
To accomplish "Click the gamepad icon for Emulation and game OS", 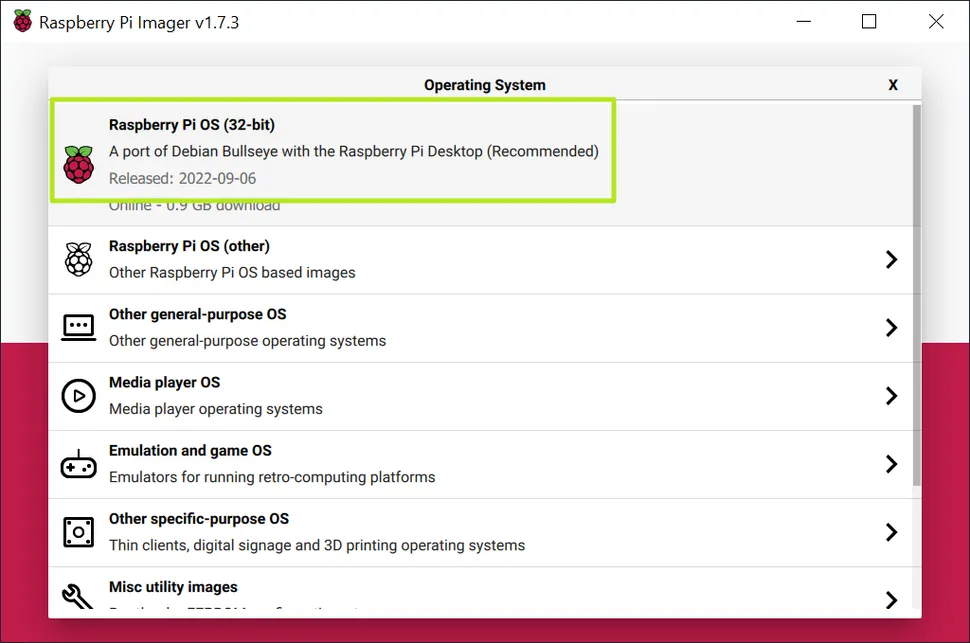I will tap(79, 464).
